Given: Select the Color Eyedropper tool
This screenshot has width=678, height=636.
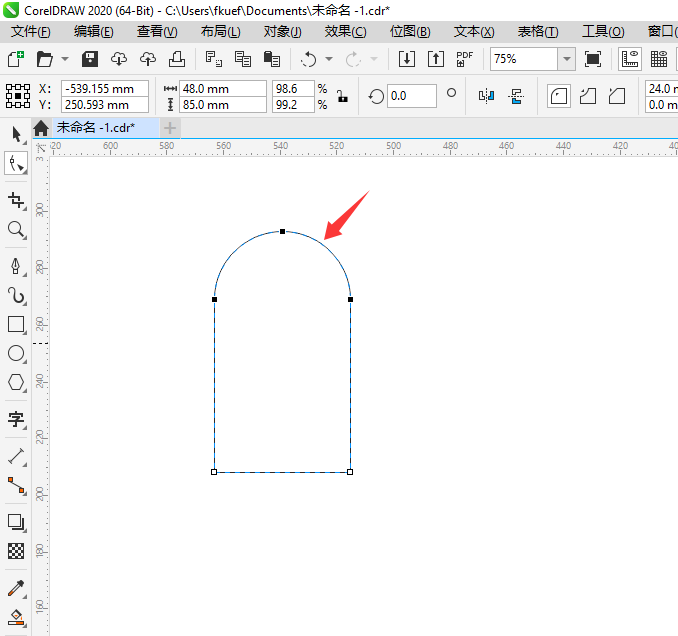Looking at the screenshot, I should pyautogui.click(x=16, y=588).
